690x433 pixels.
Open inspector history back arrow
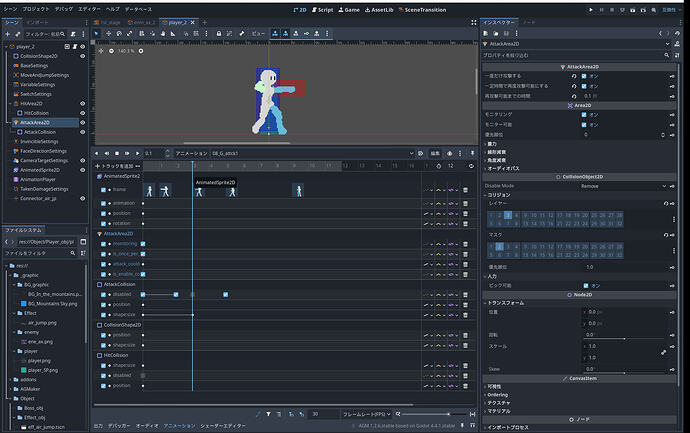pos(660,33)
